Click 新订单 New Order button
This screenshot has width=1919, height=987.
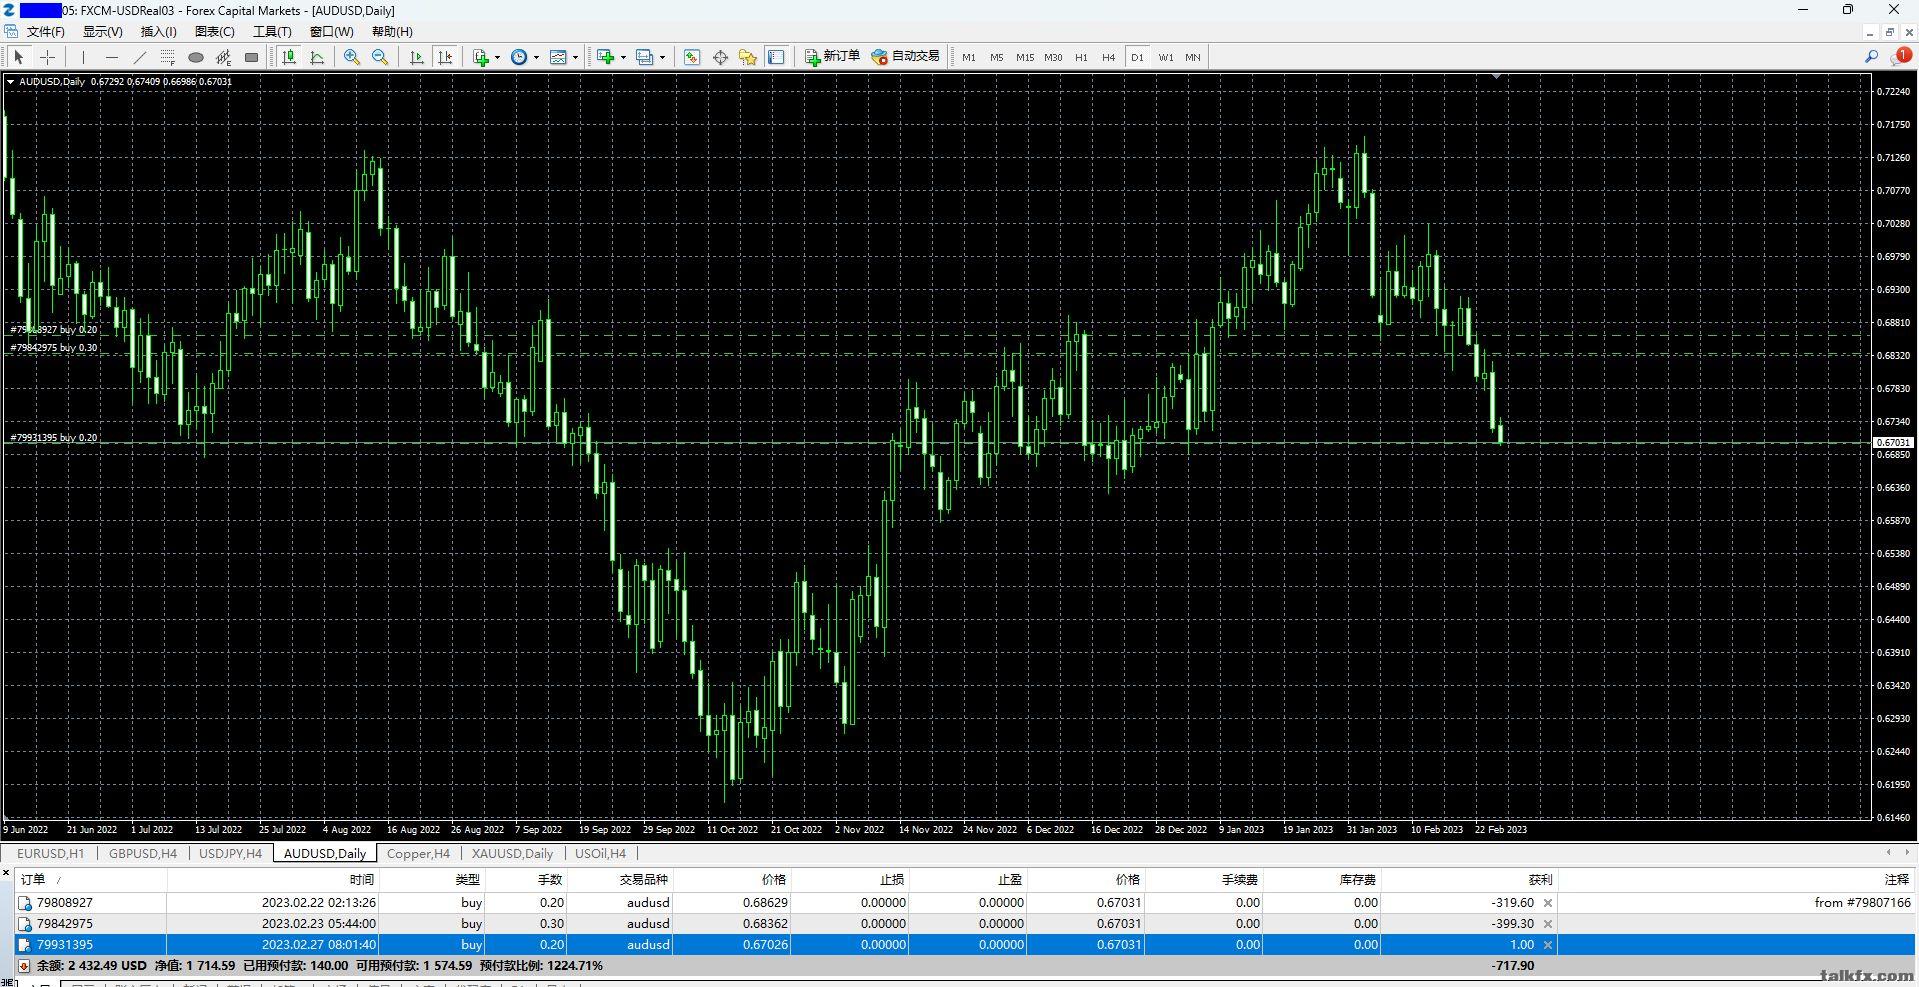(x=832, y=57)
